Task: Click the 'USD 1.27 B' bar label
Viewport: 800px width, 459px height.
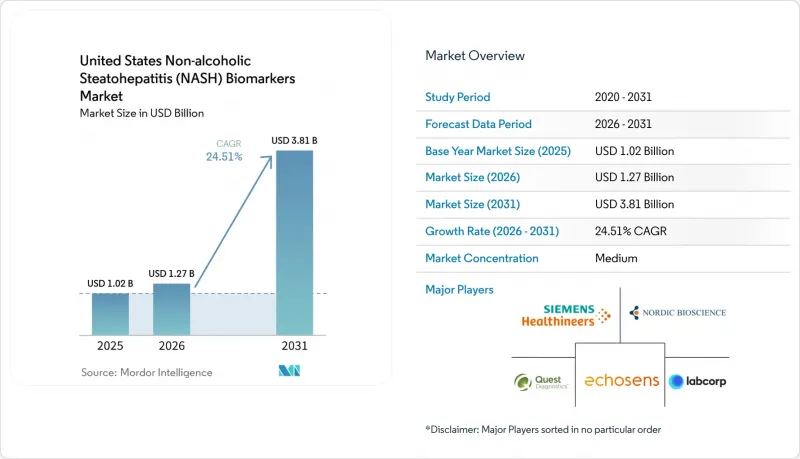Action: click(x=171, y=273)
